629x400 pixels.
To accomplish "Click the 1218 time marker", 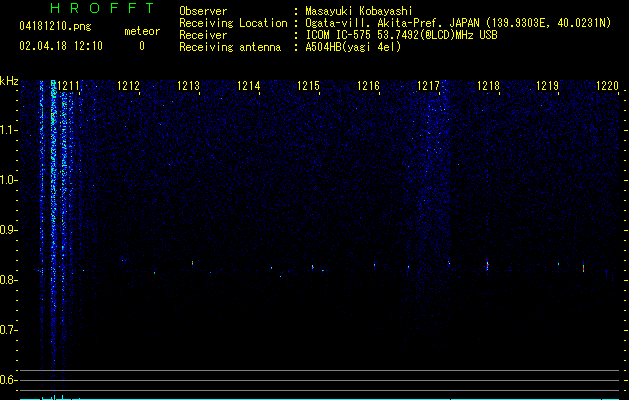I will click(488, 86).
